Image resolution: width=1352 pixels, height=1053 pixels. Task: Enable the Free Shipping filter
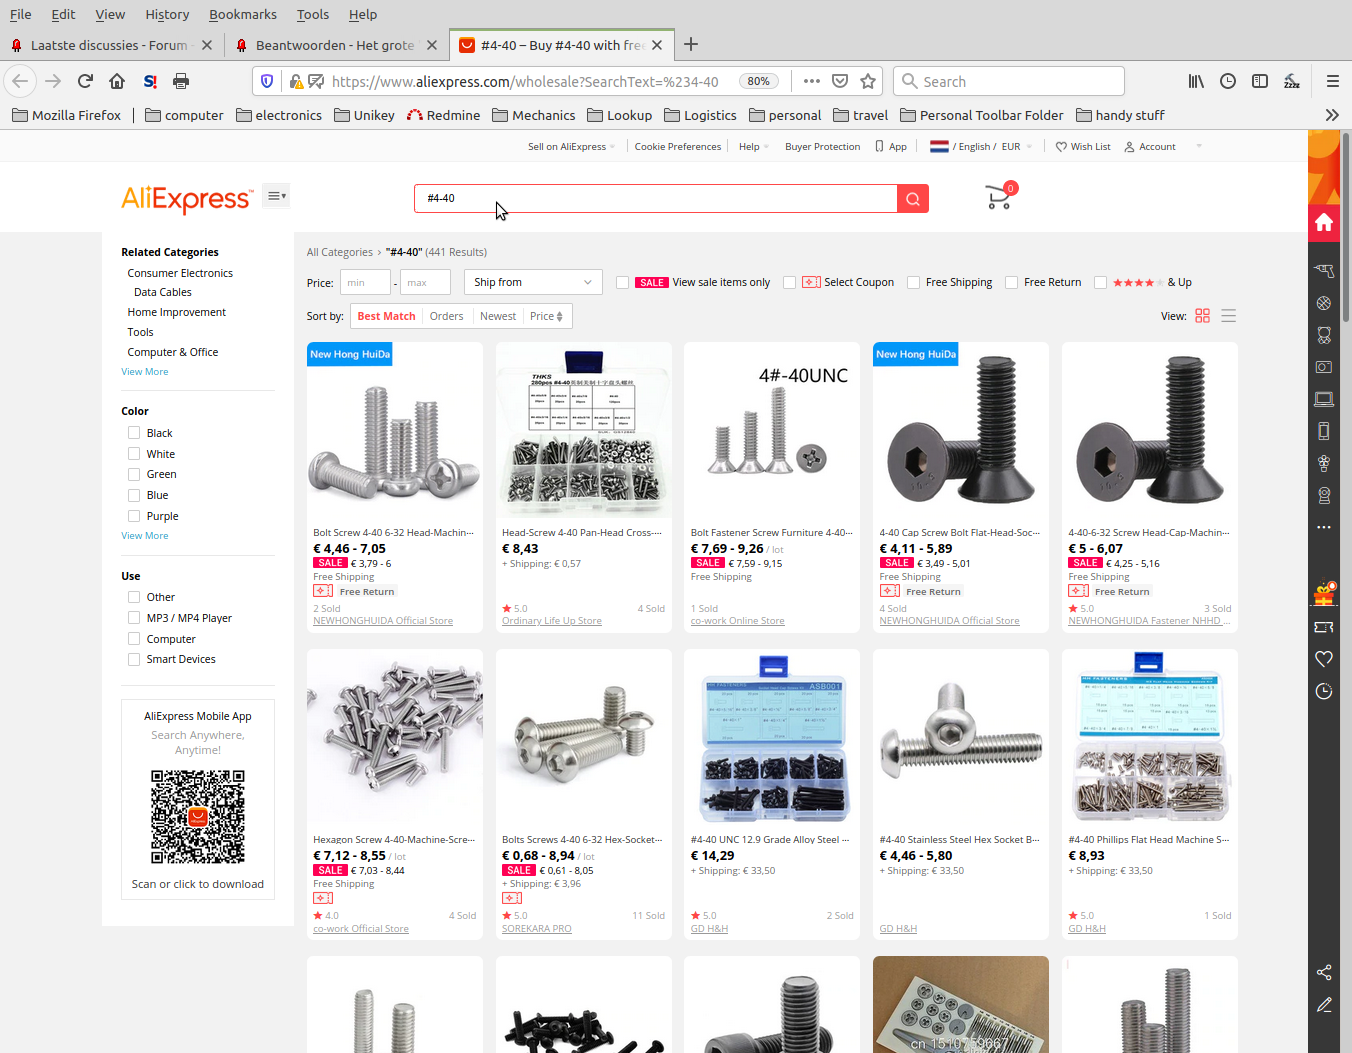pyautogui.click(x=913, y=283)
